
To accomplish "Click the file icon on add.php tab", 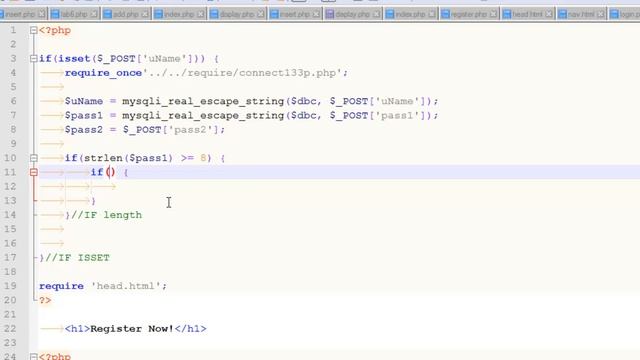I will tap(107, 14).
